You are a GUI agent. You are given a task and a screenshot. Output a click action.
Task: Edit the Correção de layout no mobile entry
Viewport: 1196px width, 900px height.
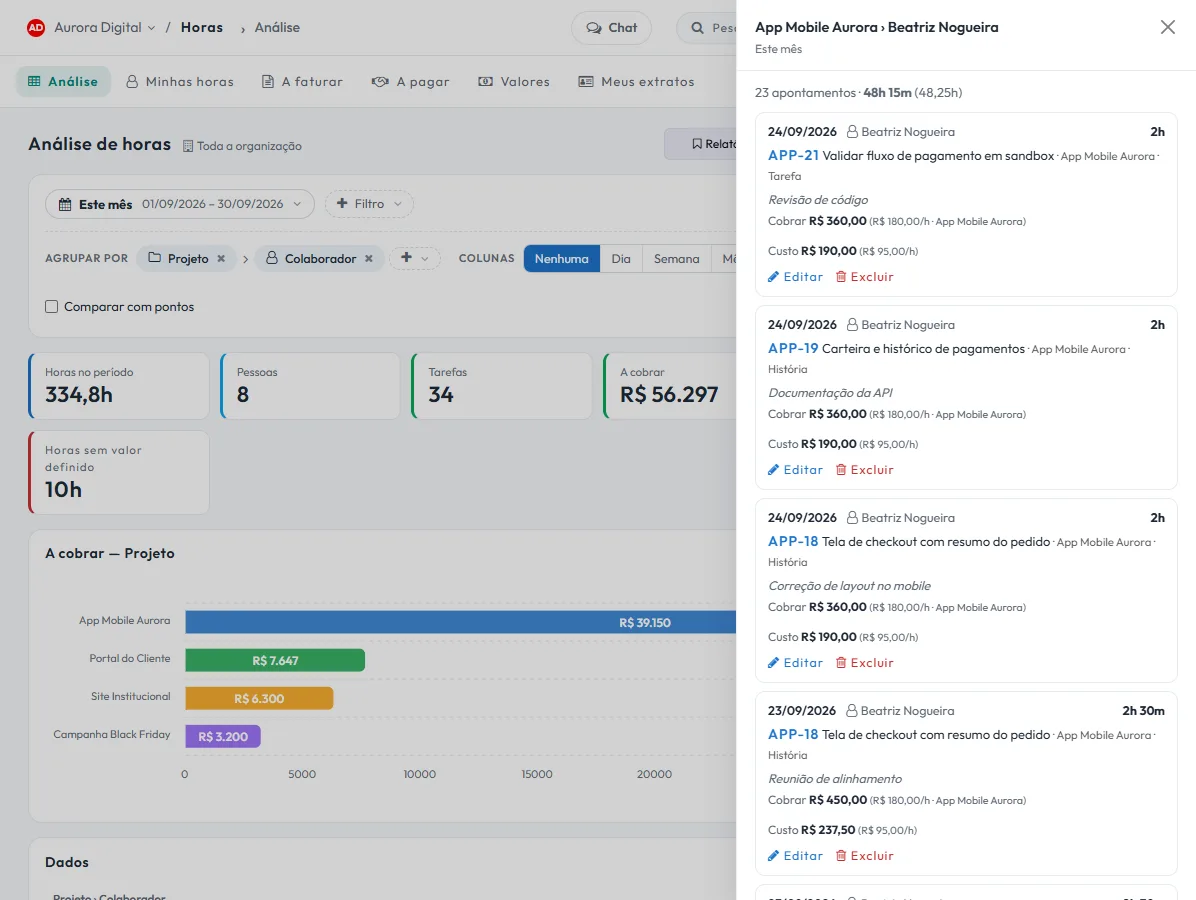[x=796, y=663]
